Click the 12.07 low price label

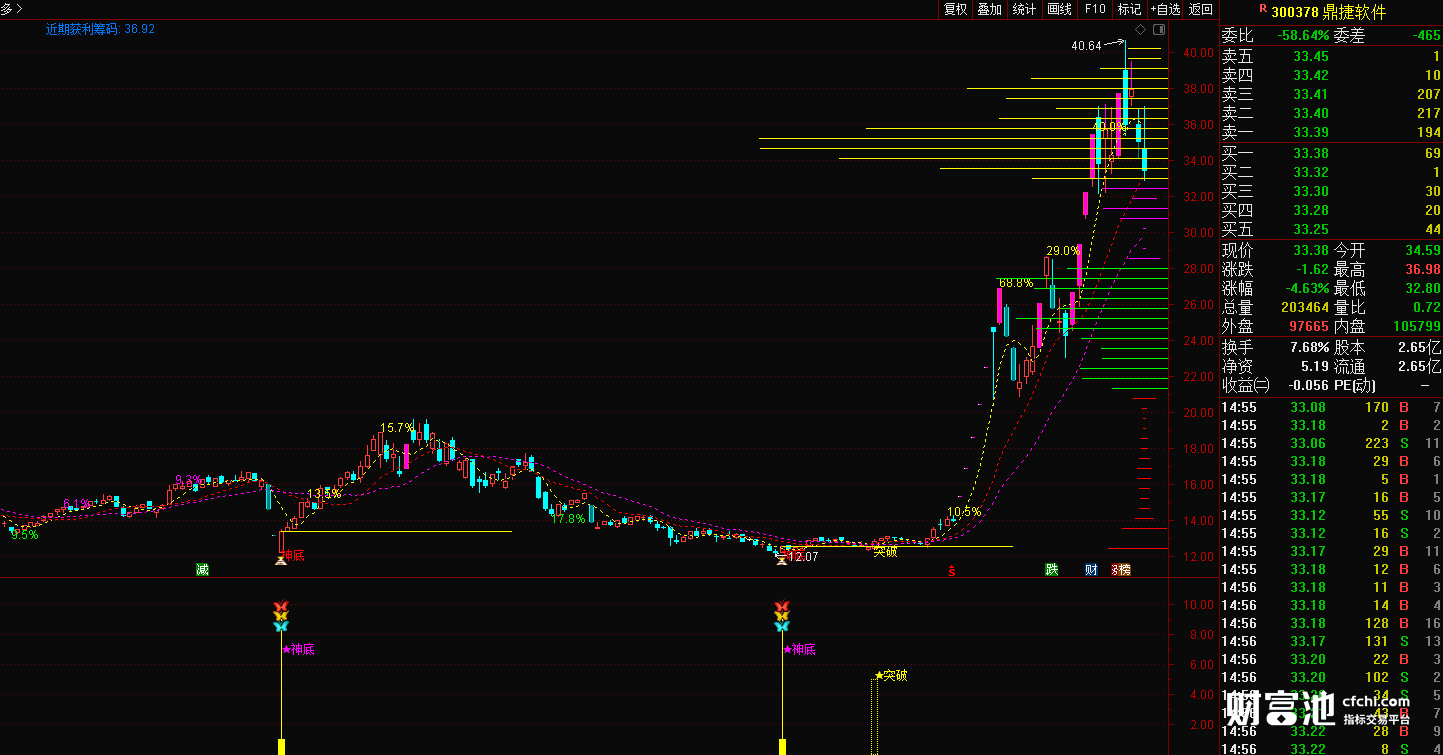tap(803, 557)
